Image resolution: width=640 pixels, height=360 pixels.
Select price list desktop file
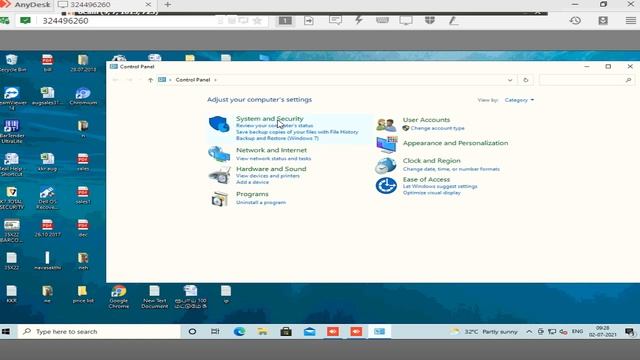(83, 294)
